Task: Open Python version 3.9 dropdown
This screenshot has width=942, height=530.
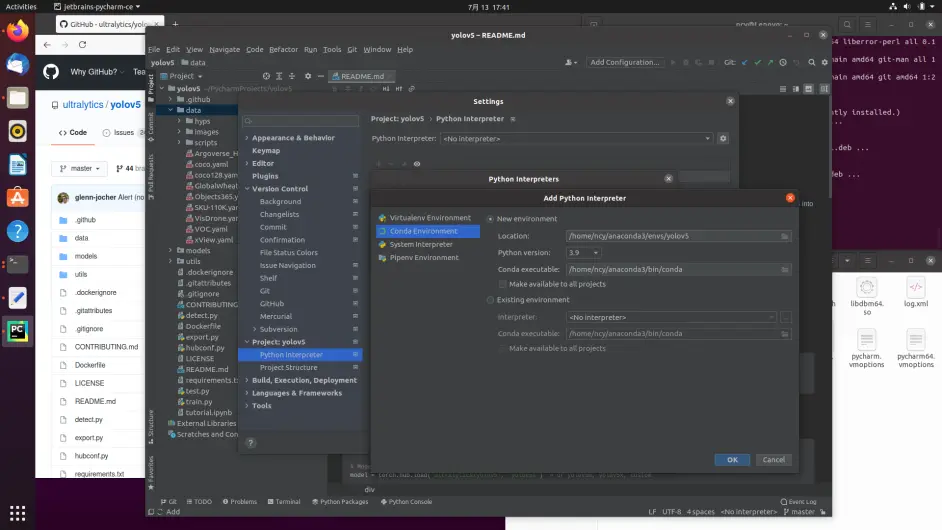Action: (583, 253)
